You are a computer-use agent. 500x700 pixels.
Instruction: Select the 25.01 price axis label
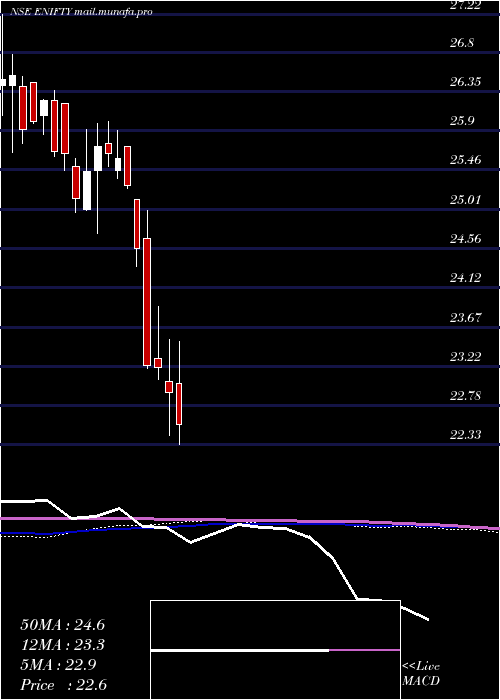pyautogui.click(x=466, y=199)
